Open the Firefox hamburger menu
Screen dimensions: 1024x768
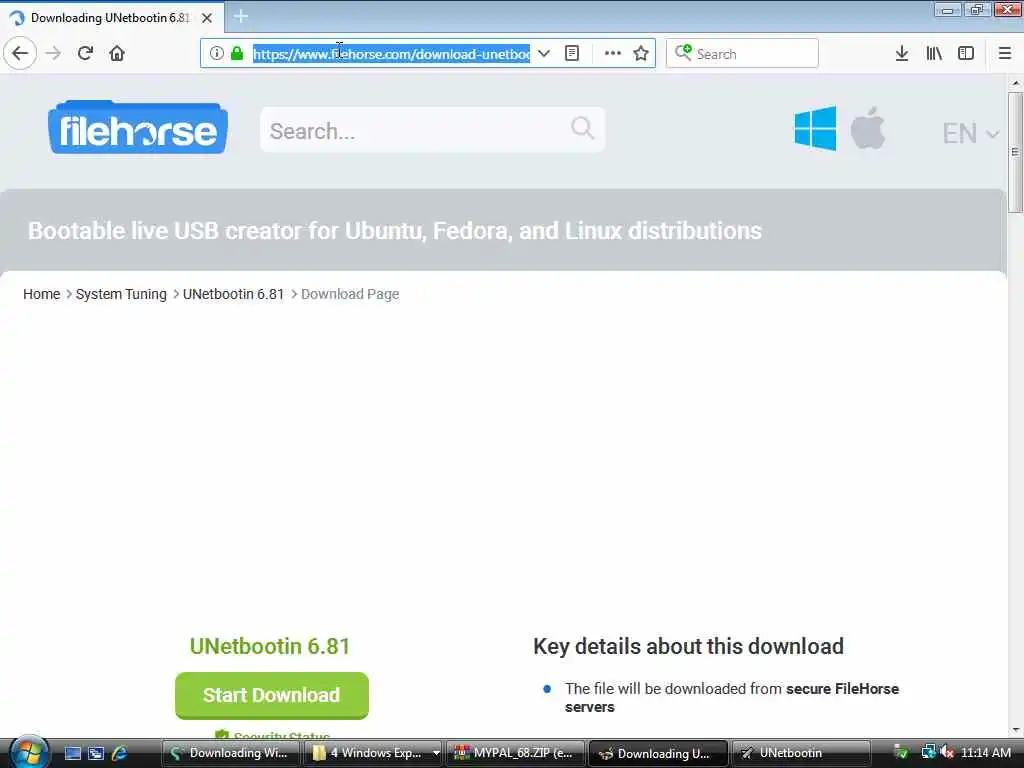tap(1005, 54)
